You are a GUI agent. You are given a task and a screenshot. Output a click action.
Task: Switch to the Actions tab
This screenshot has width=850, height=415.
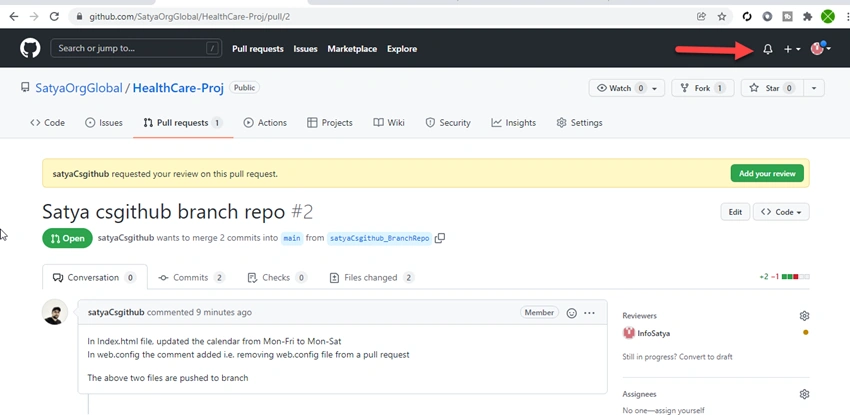point(265,123)
